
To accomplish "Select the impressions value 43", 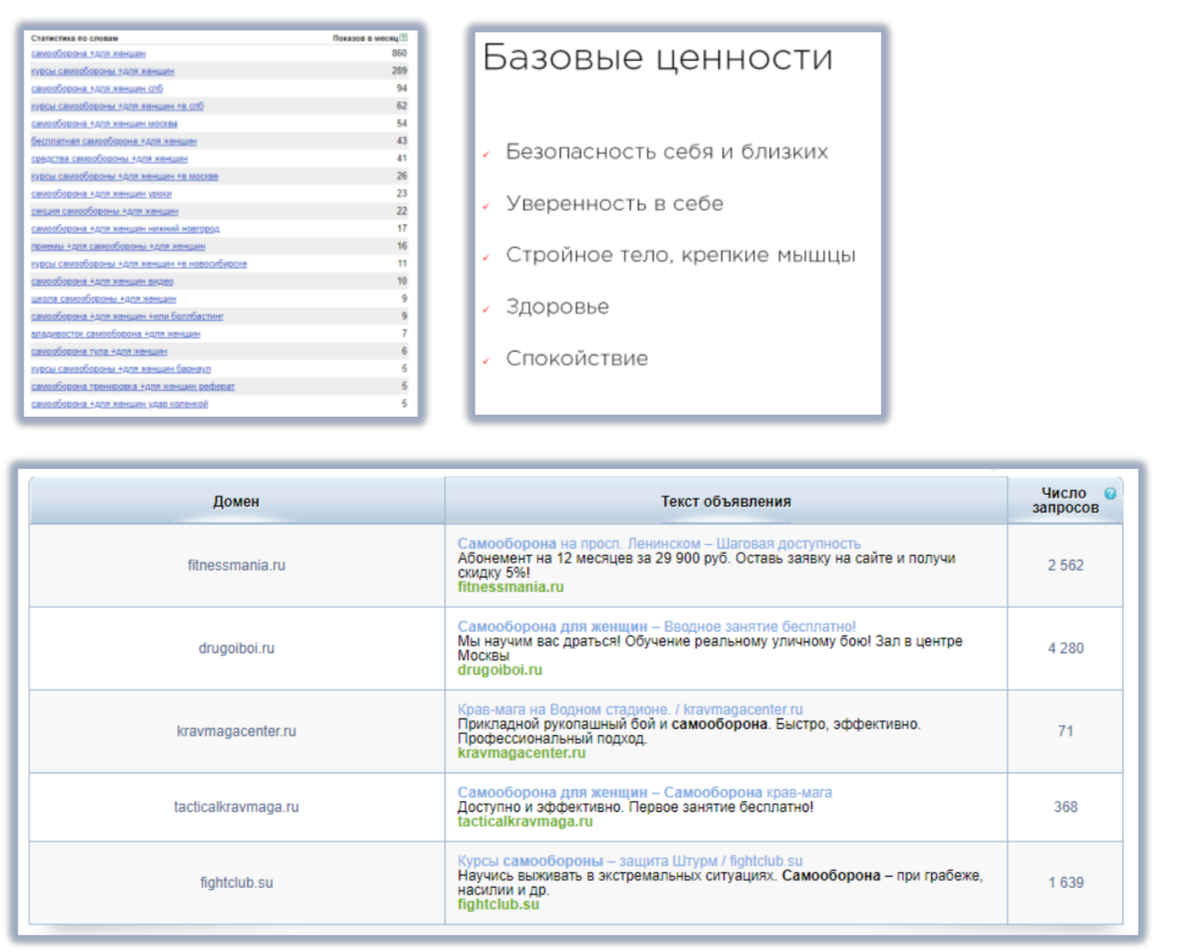I will coord(402,141).
